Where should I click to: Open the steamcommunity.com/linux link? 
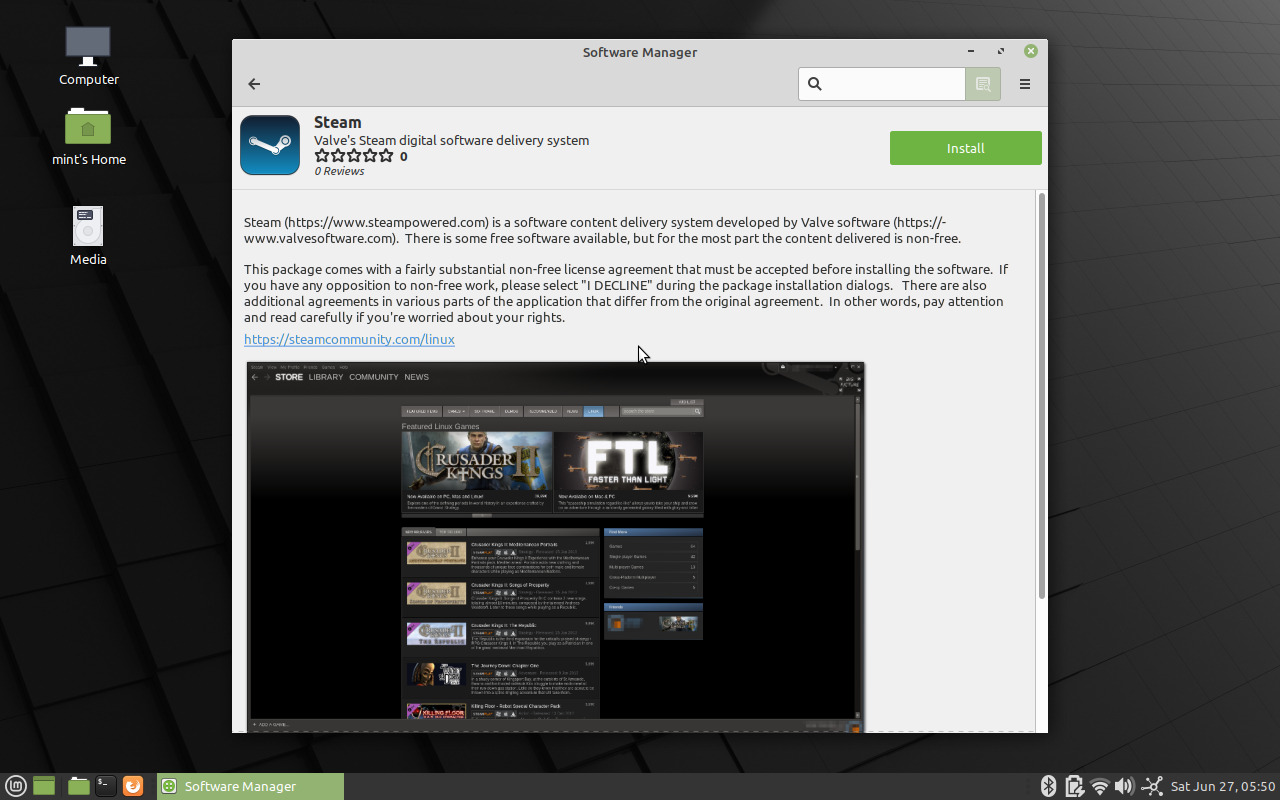(349, 339)
